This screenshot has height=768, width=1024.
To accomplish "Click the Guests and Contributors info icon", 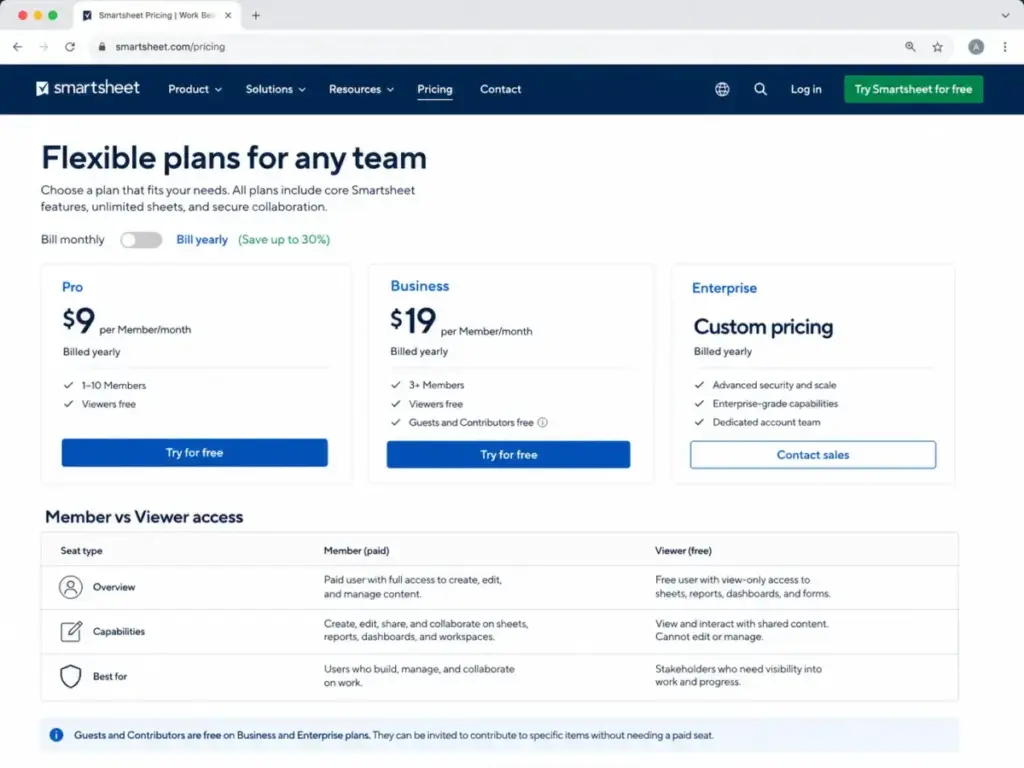I will pyautogui.click(x=542, y=423).
